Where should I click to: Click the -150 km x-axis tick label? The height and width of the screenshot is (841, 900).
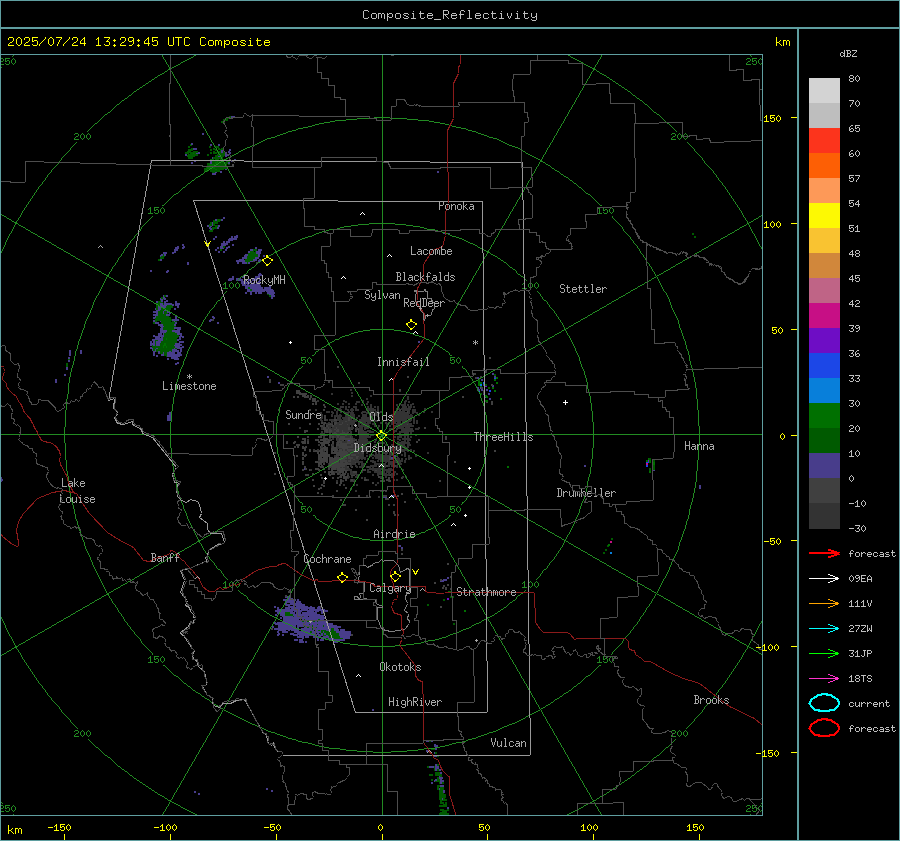pos(59,827)
